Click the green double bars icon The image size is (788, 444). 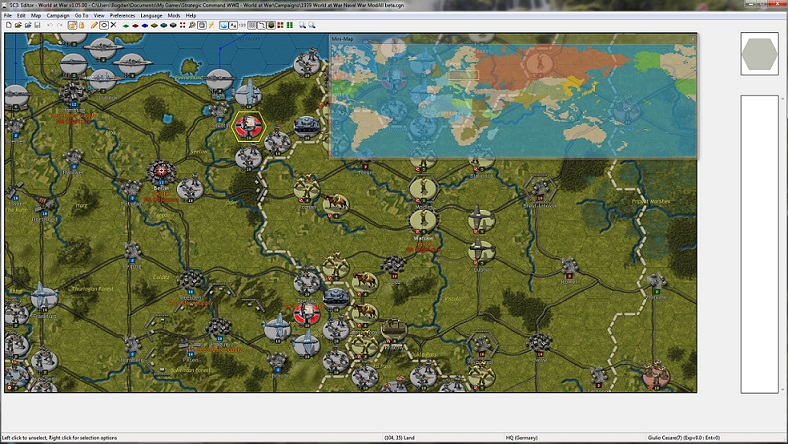(289, 25)
